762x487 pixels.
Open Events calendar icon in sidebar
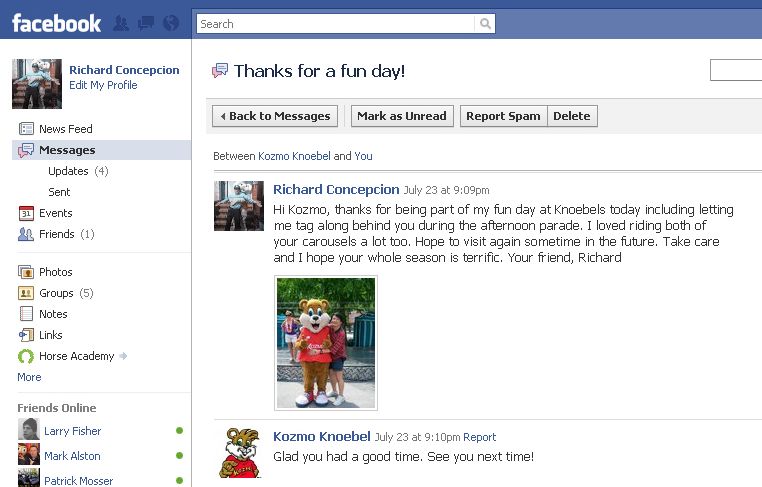pos(26,213)
